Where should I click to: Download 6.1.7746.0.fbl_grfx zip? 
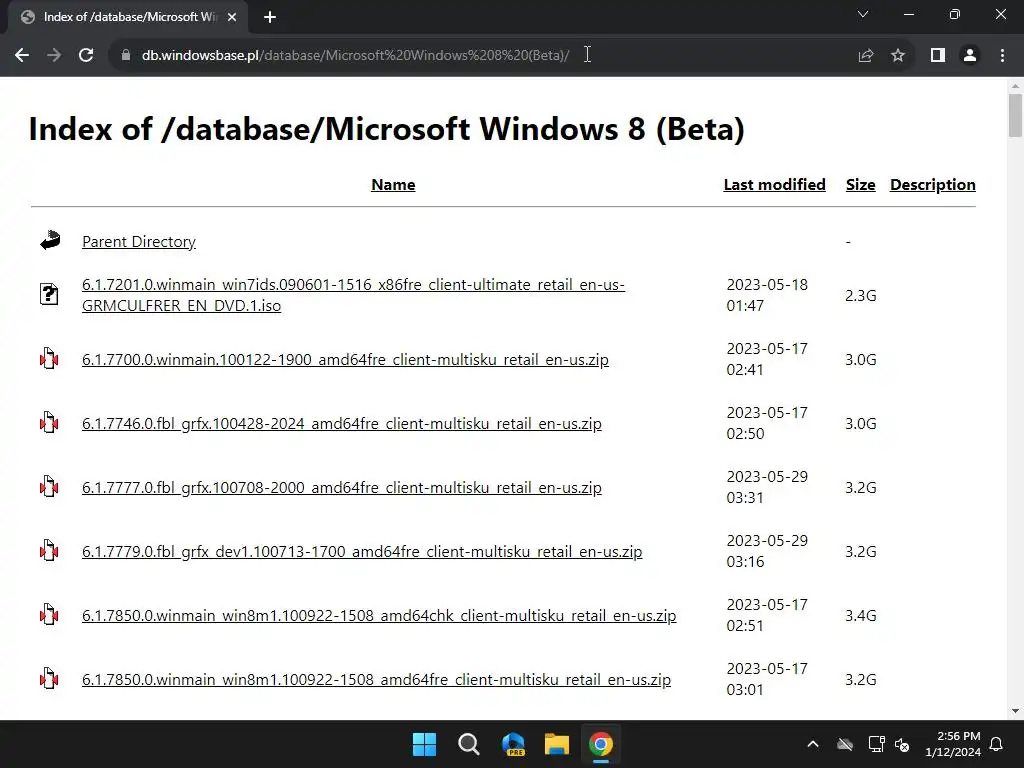[342, 423]
